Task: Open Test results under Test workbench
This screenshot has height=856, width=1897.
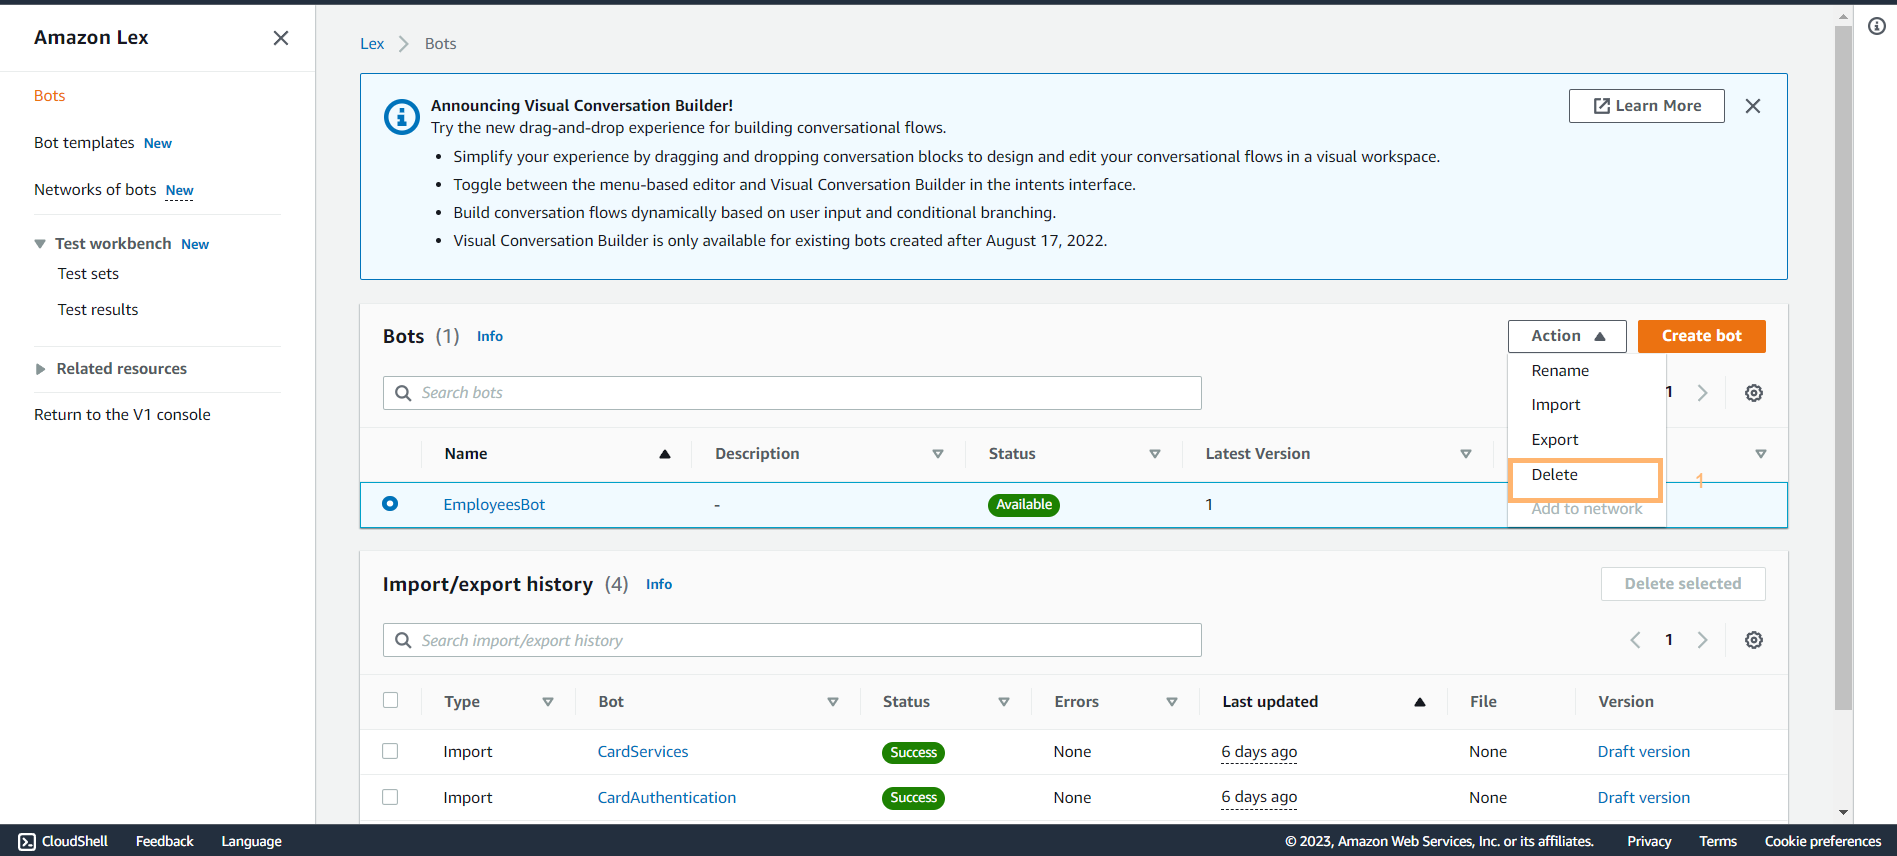Action: tap(98, 310)
